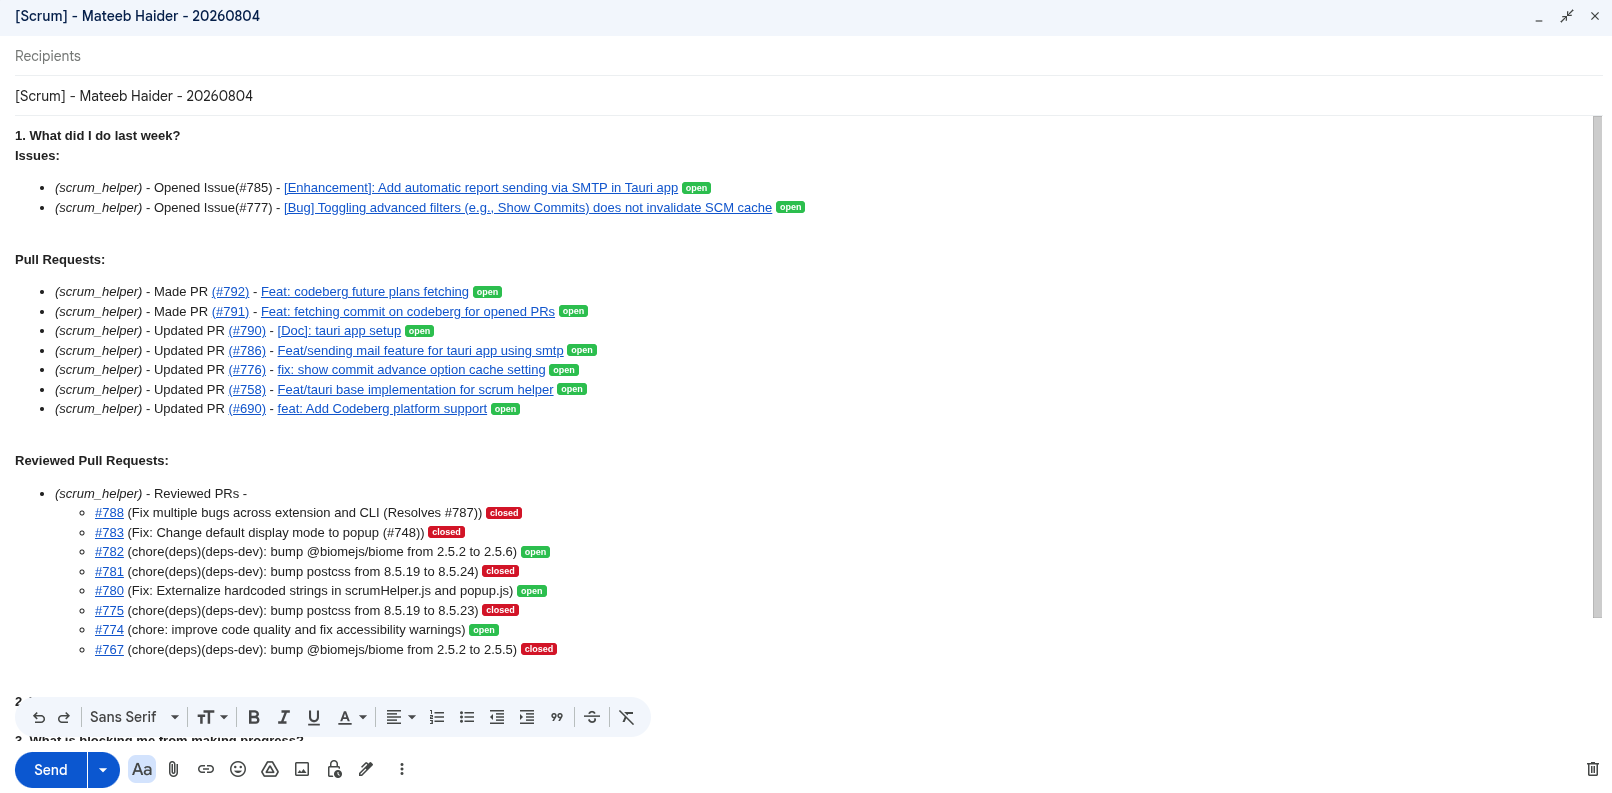Screen dimensions: 1612x793
Task: Increase the indent level
Action: (527, 717)
